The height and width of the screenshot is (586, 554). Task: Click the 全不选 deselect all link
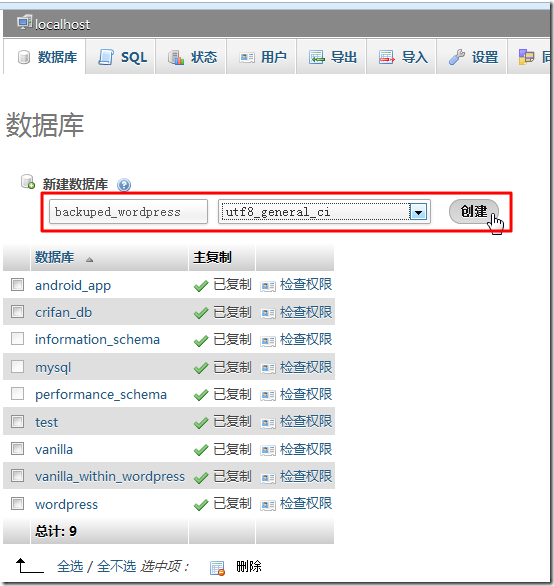coord(117,567)
